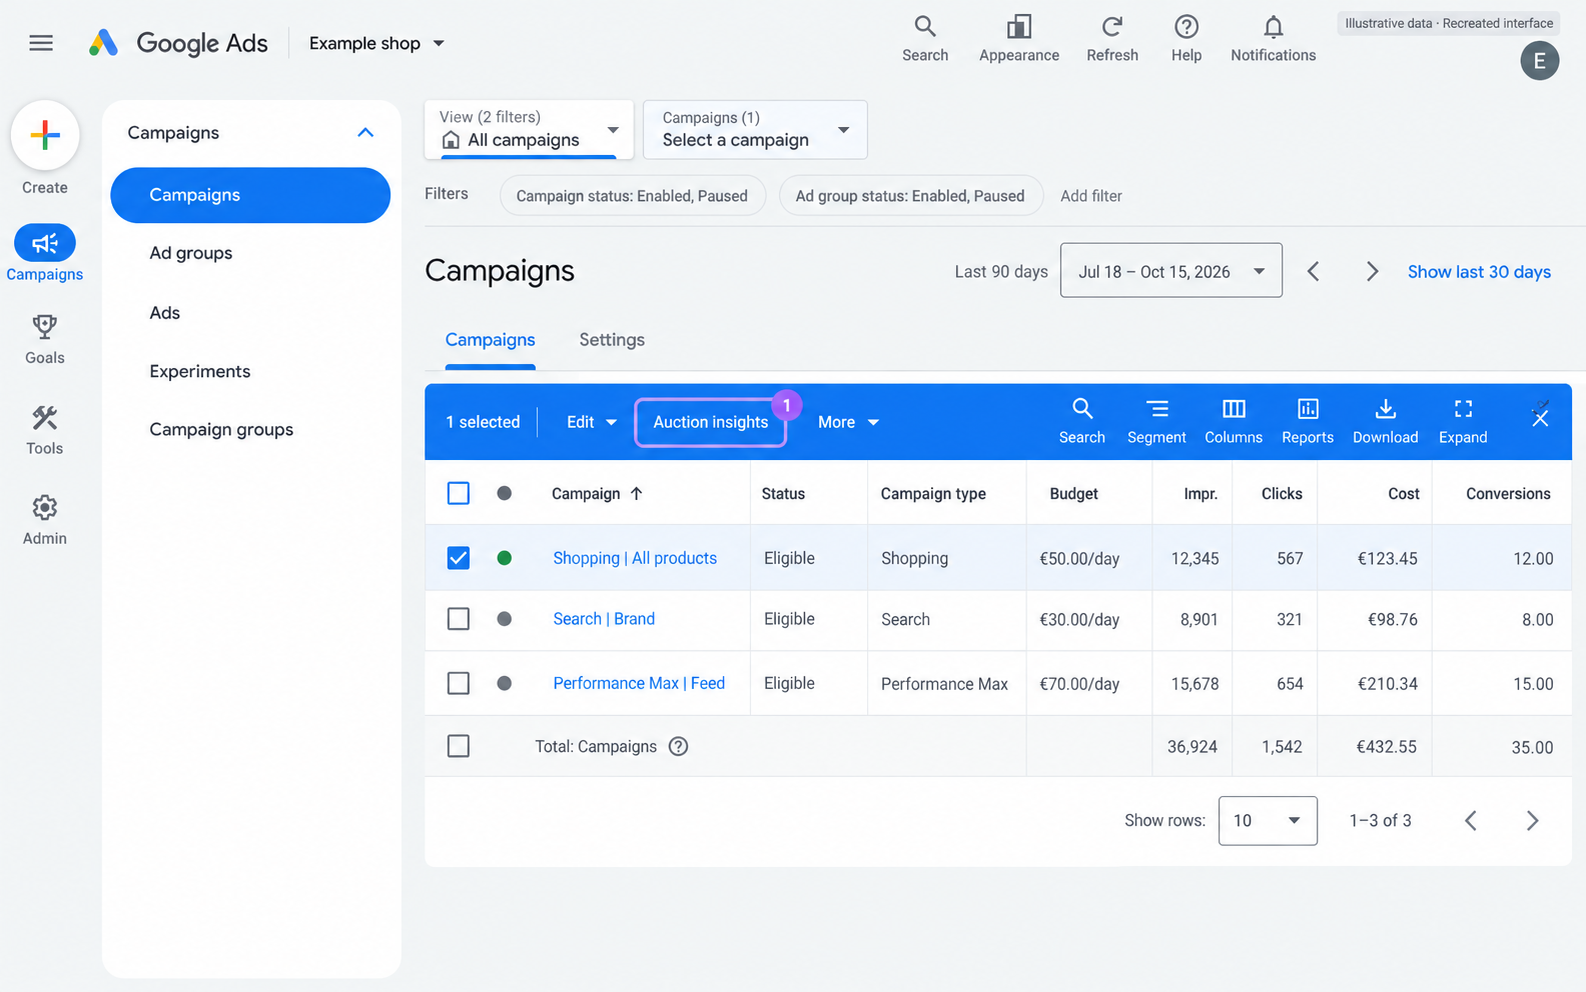
Task: Open Example shop account dropdown
Action: [x=377, y=43]
